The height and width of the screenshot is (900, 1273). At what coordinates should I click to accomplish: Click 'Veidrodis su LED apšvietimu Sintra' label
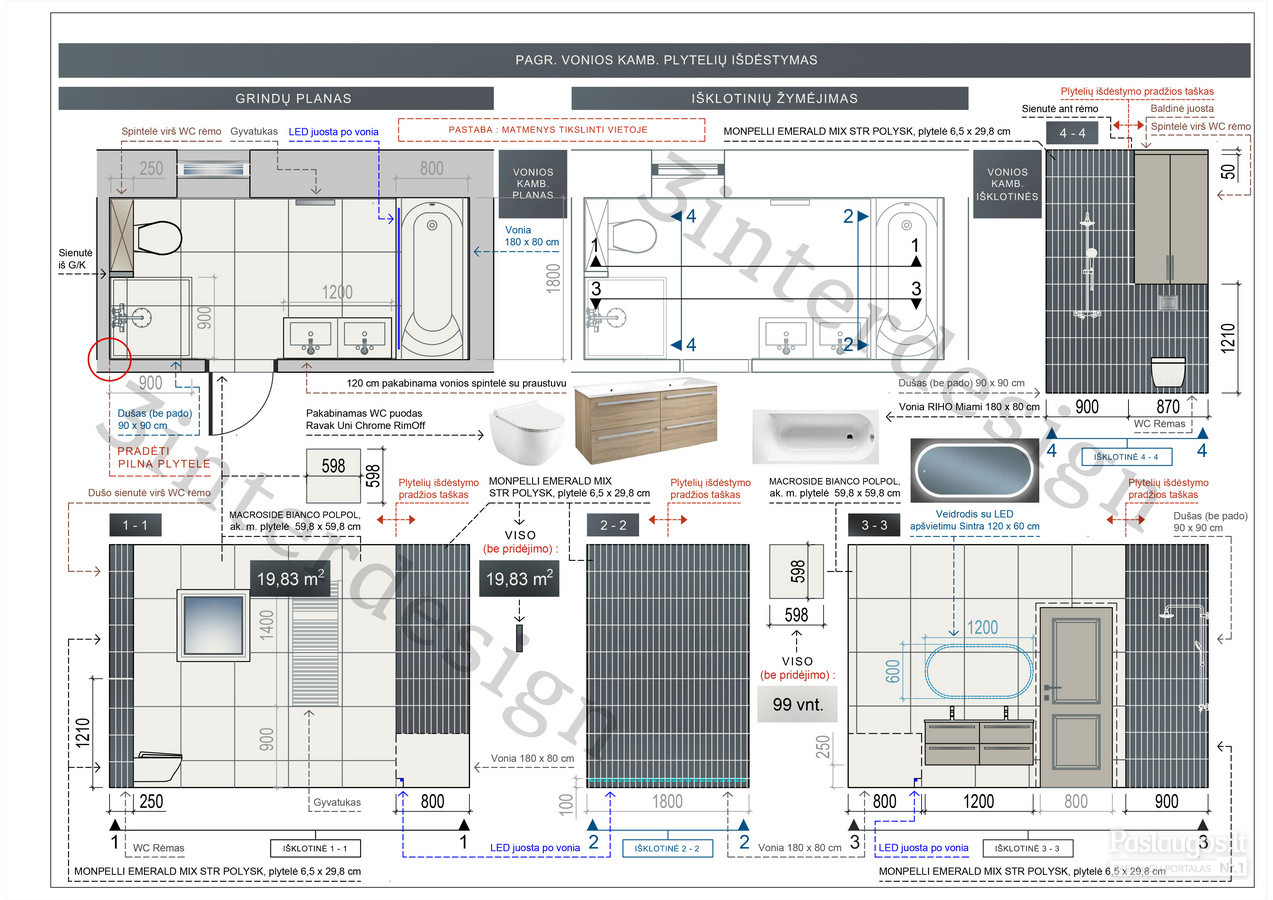click(975, 520)
